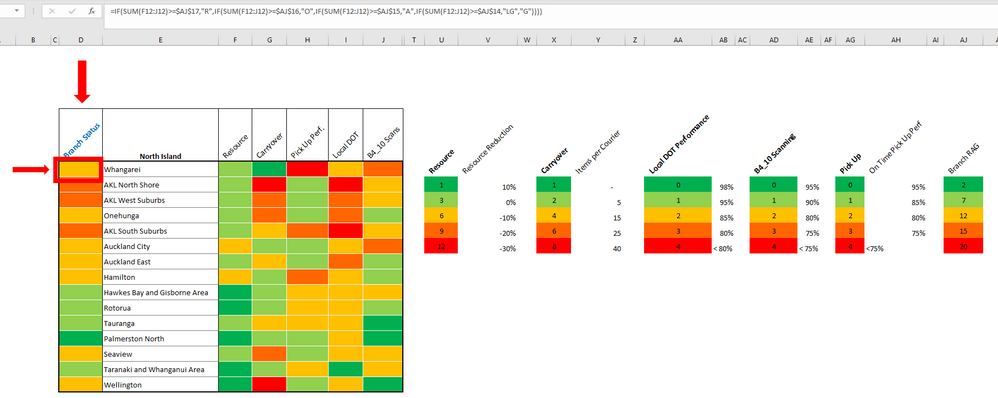Click the Cancel (X) formula bar icon
This screenshot has height=398, width=998.
click(x=52, y=11)
